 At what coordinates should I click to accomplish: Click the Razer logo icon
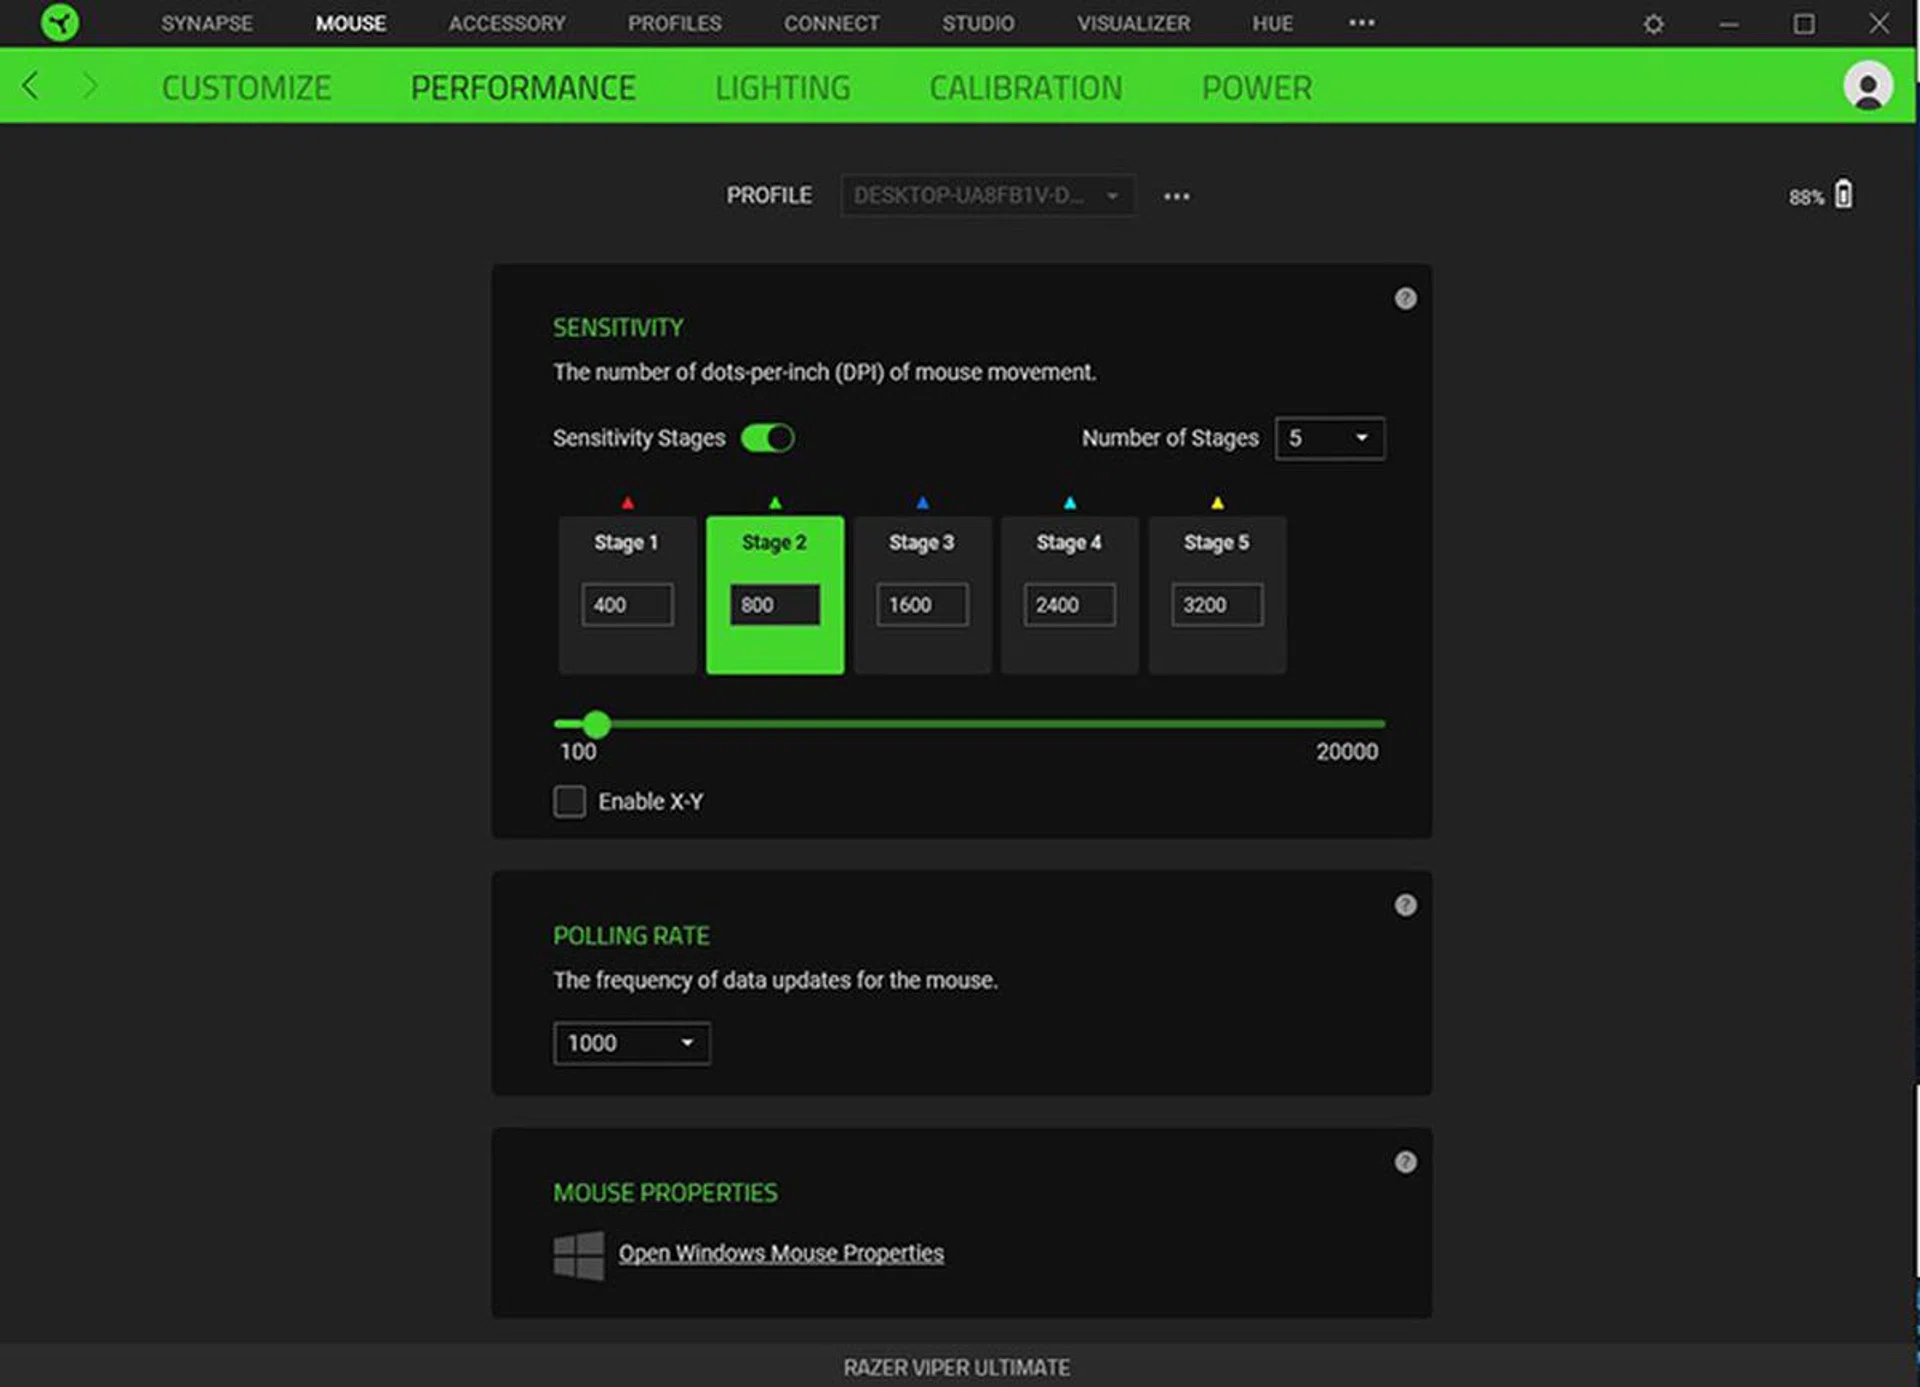60,22
